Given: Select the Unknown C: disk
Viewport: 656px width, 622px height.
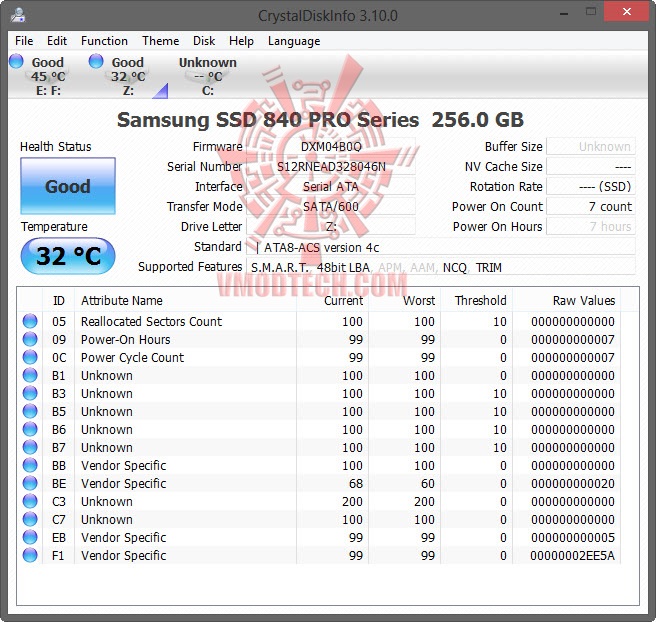Looking at the screenshot, I should (208, 76).
